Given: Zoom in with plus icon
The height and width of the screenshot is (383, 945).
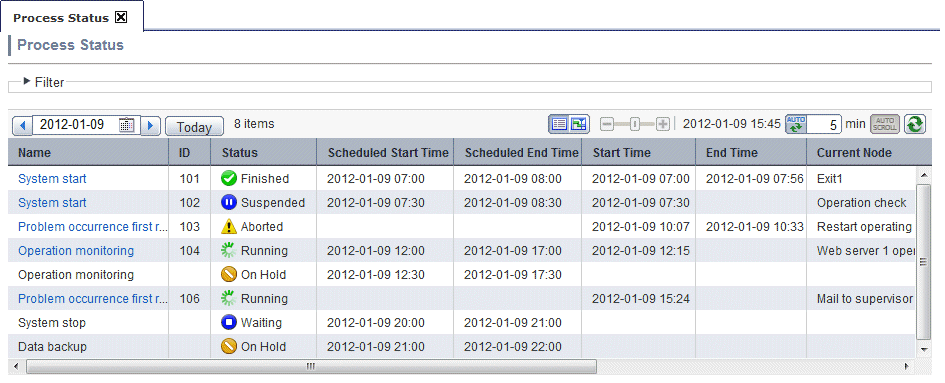Looking at the screenshot, I should (x=663, y=124).
